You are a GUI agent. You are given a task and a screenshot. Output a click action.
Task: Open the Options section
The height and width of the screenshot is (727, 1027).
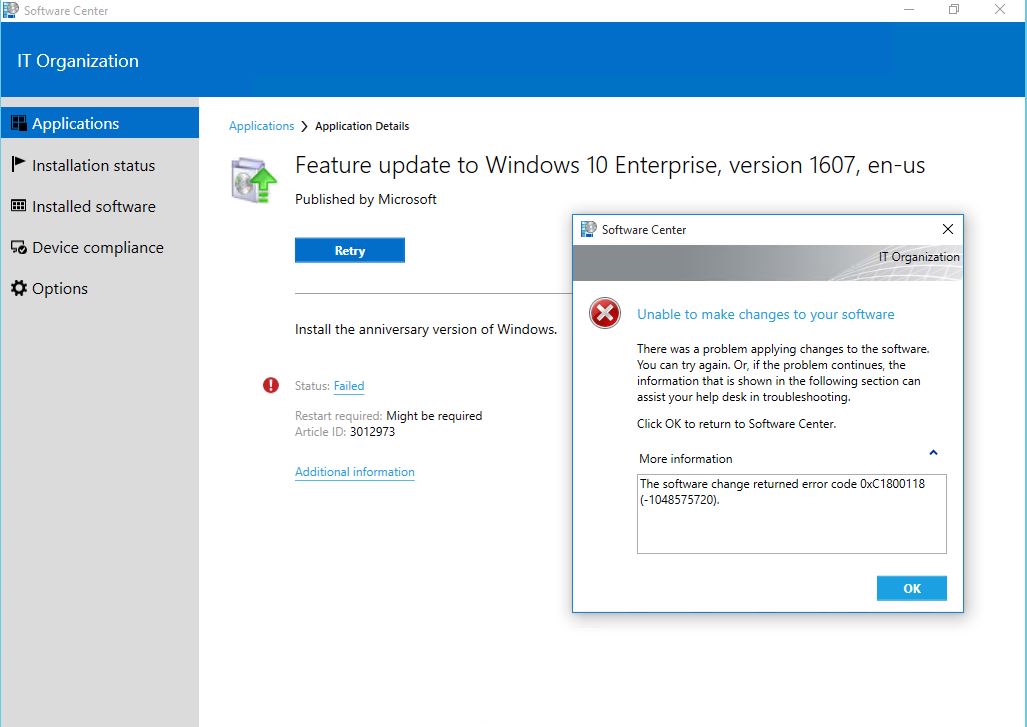(100, 288)
